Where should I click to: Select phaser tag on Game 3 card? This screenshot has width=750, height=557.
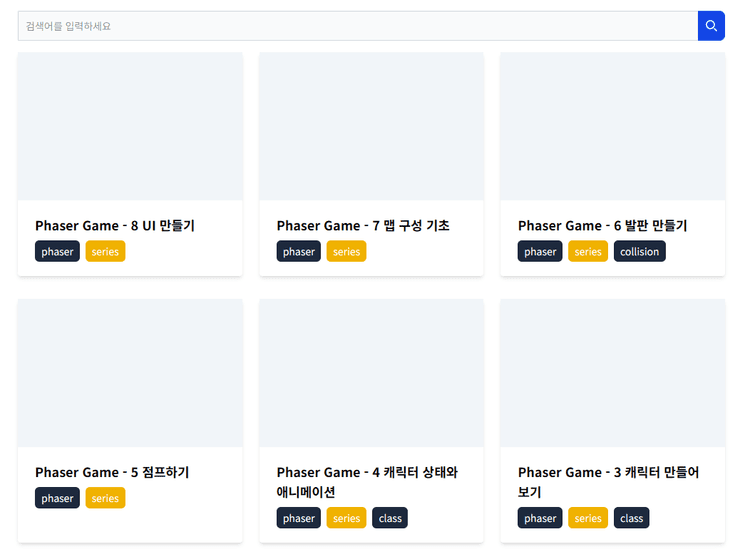pyautogui.click(x=540, y=518)
